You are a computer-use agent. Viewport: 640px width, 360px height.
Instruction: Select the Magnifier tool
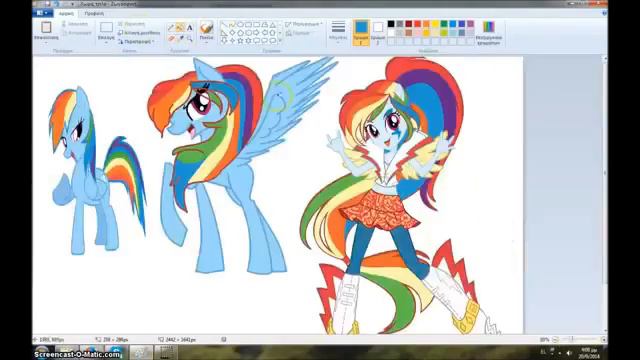[189, 38]
